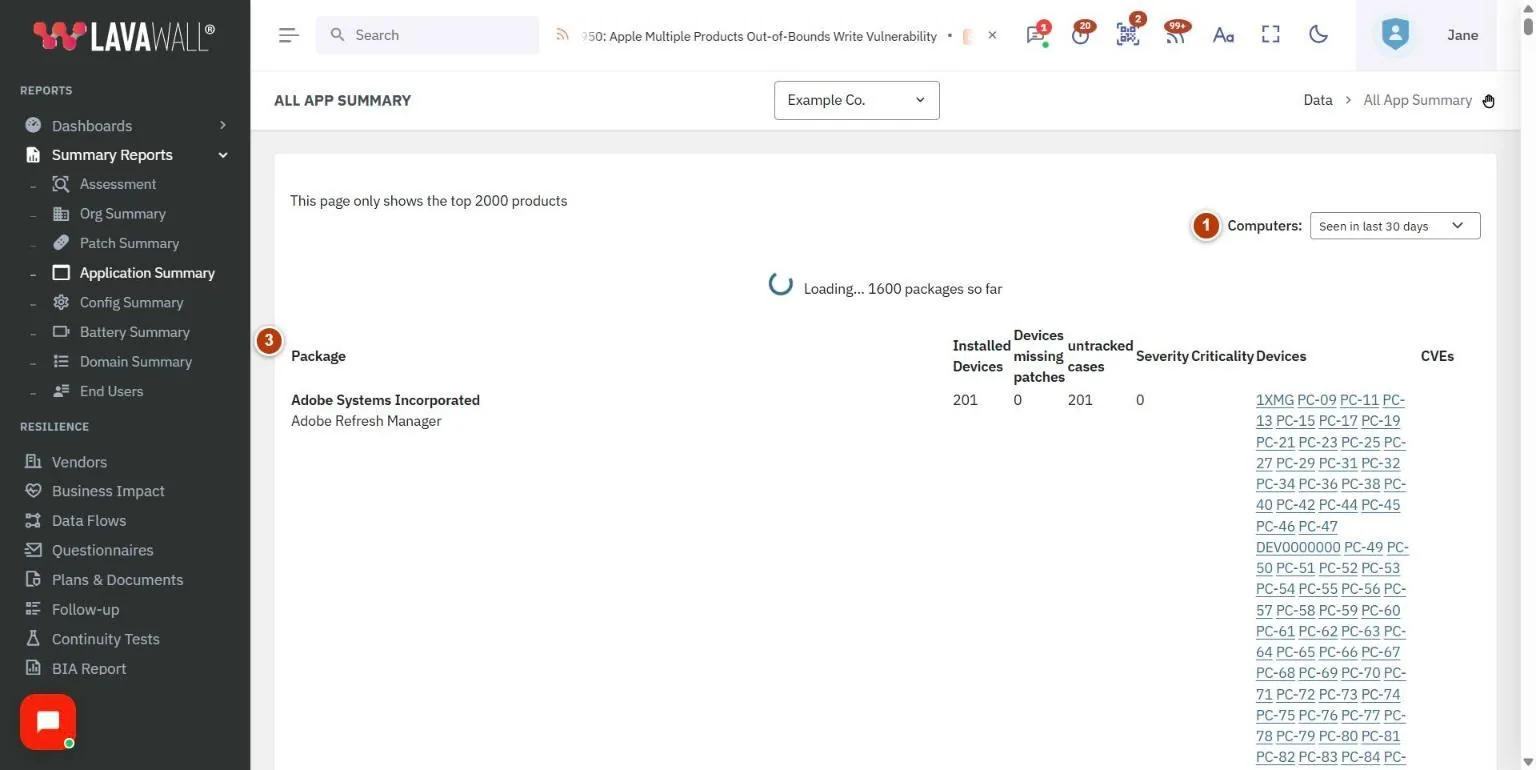Click the Vendors building icon

[33, 462]
